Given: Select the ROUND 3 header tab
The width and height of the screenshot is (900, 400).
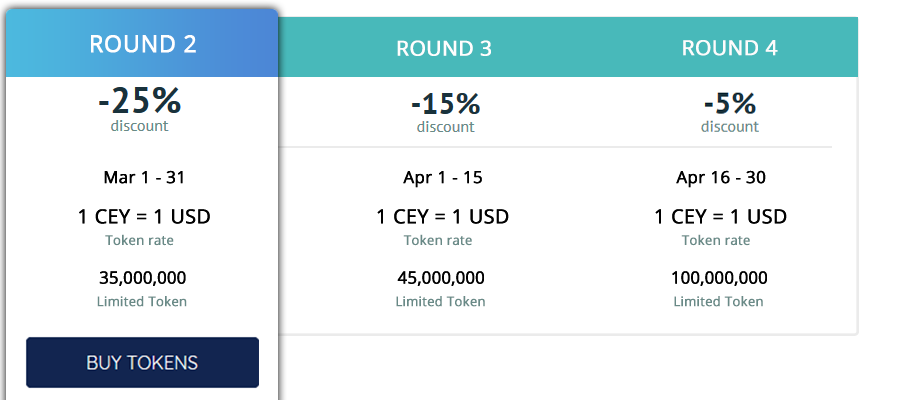Looking at the screenshot, I should (444, 48).
